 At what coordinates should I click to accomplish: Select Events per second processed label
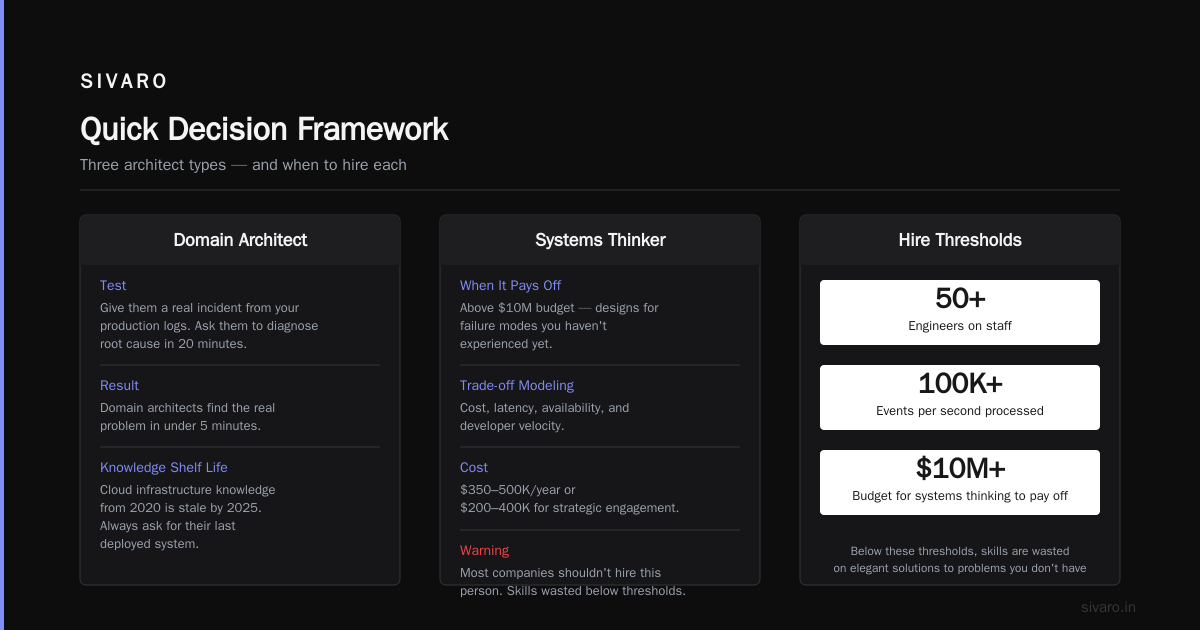(x=960, y=411)
